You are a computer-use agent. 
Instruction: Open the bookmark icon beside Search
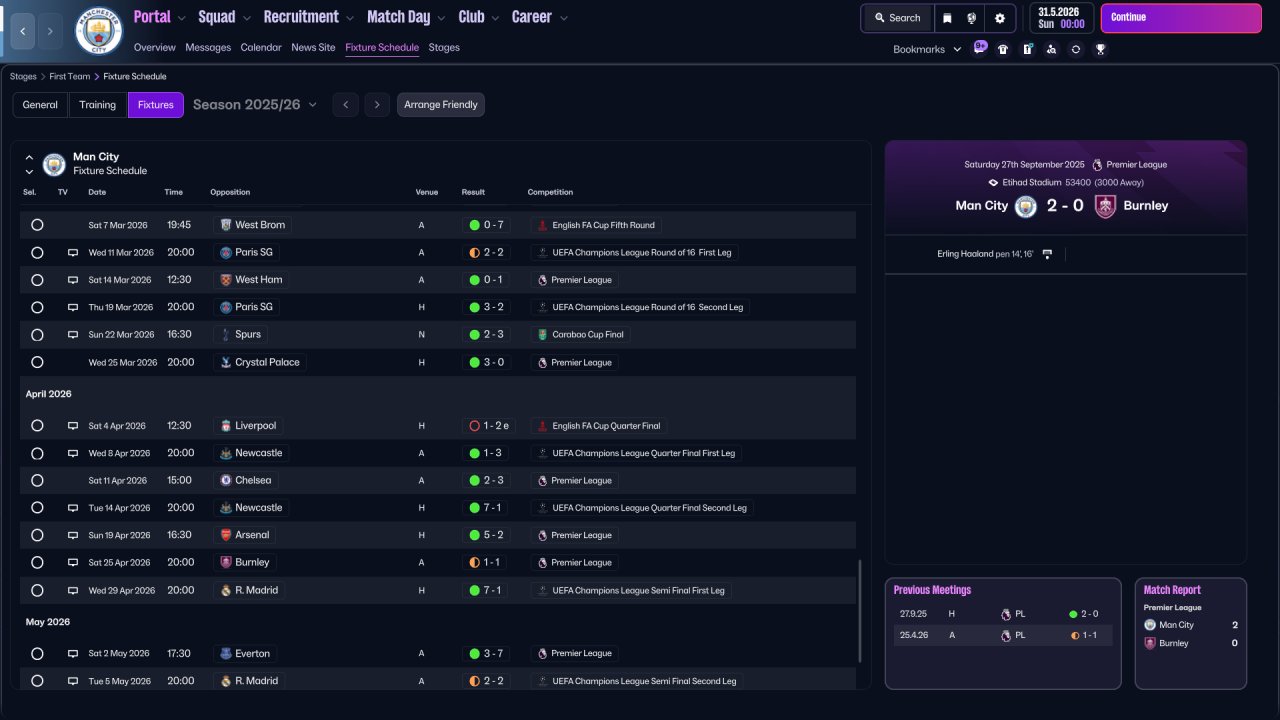947,18
